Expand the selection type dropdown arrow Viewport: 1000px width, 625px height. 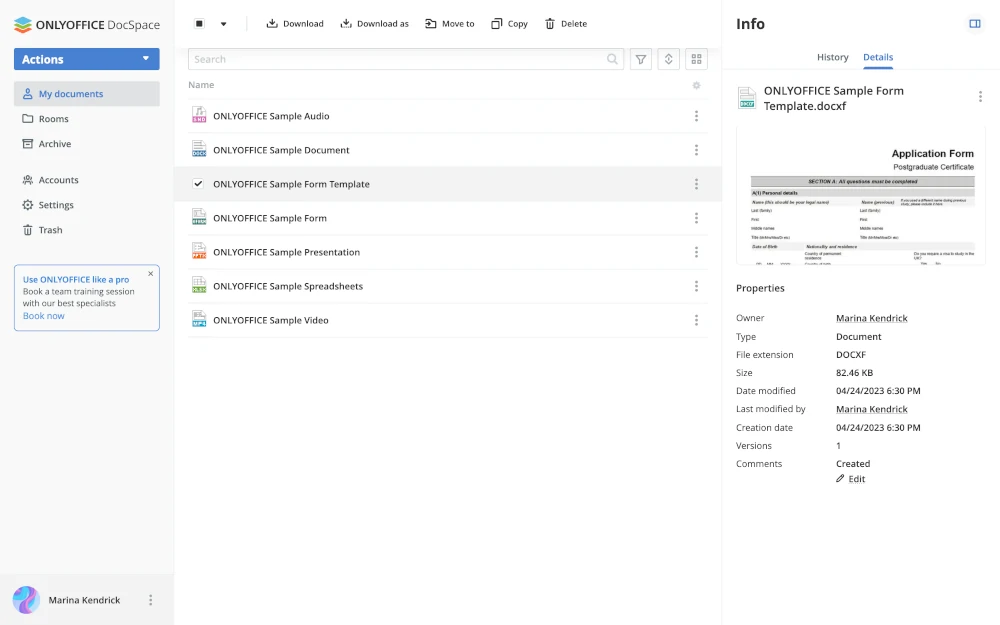[223, 24]
